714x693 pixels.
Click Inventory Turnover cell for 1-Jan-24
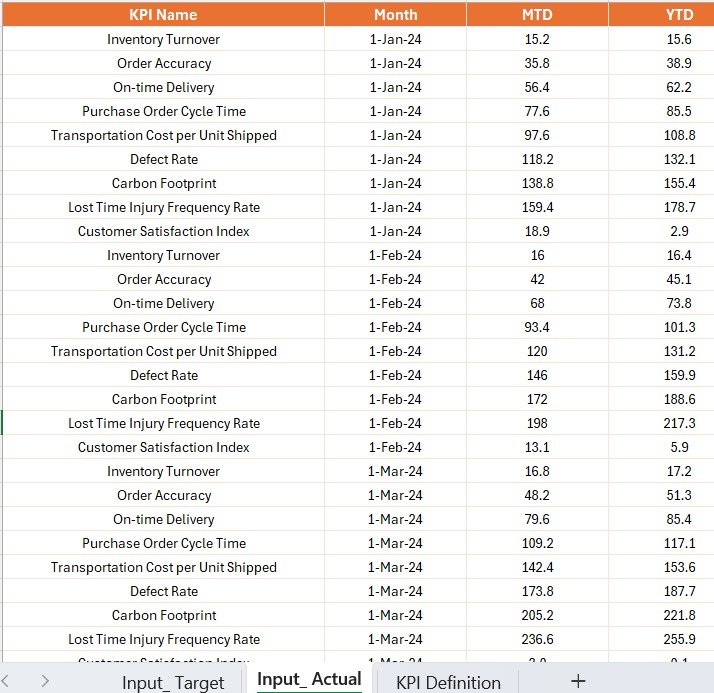coord(163,39)
